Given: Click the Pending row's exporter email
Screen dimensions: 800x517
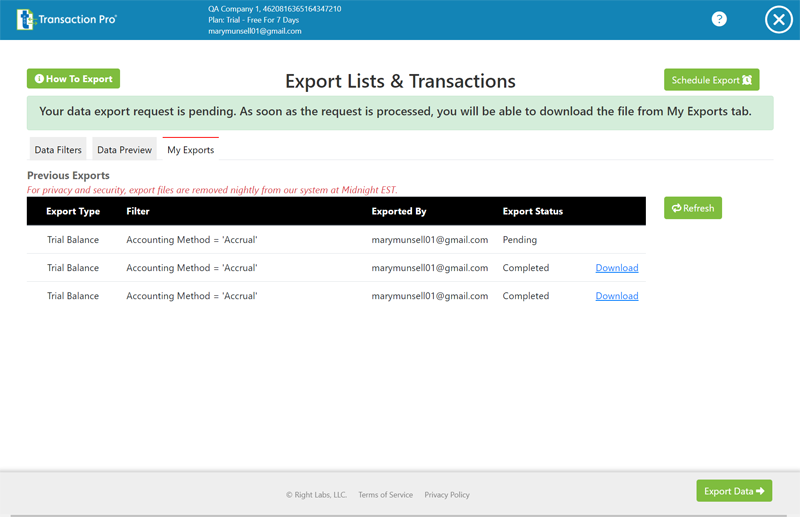Looking at the screenshot, I should [430, 240].
